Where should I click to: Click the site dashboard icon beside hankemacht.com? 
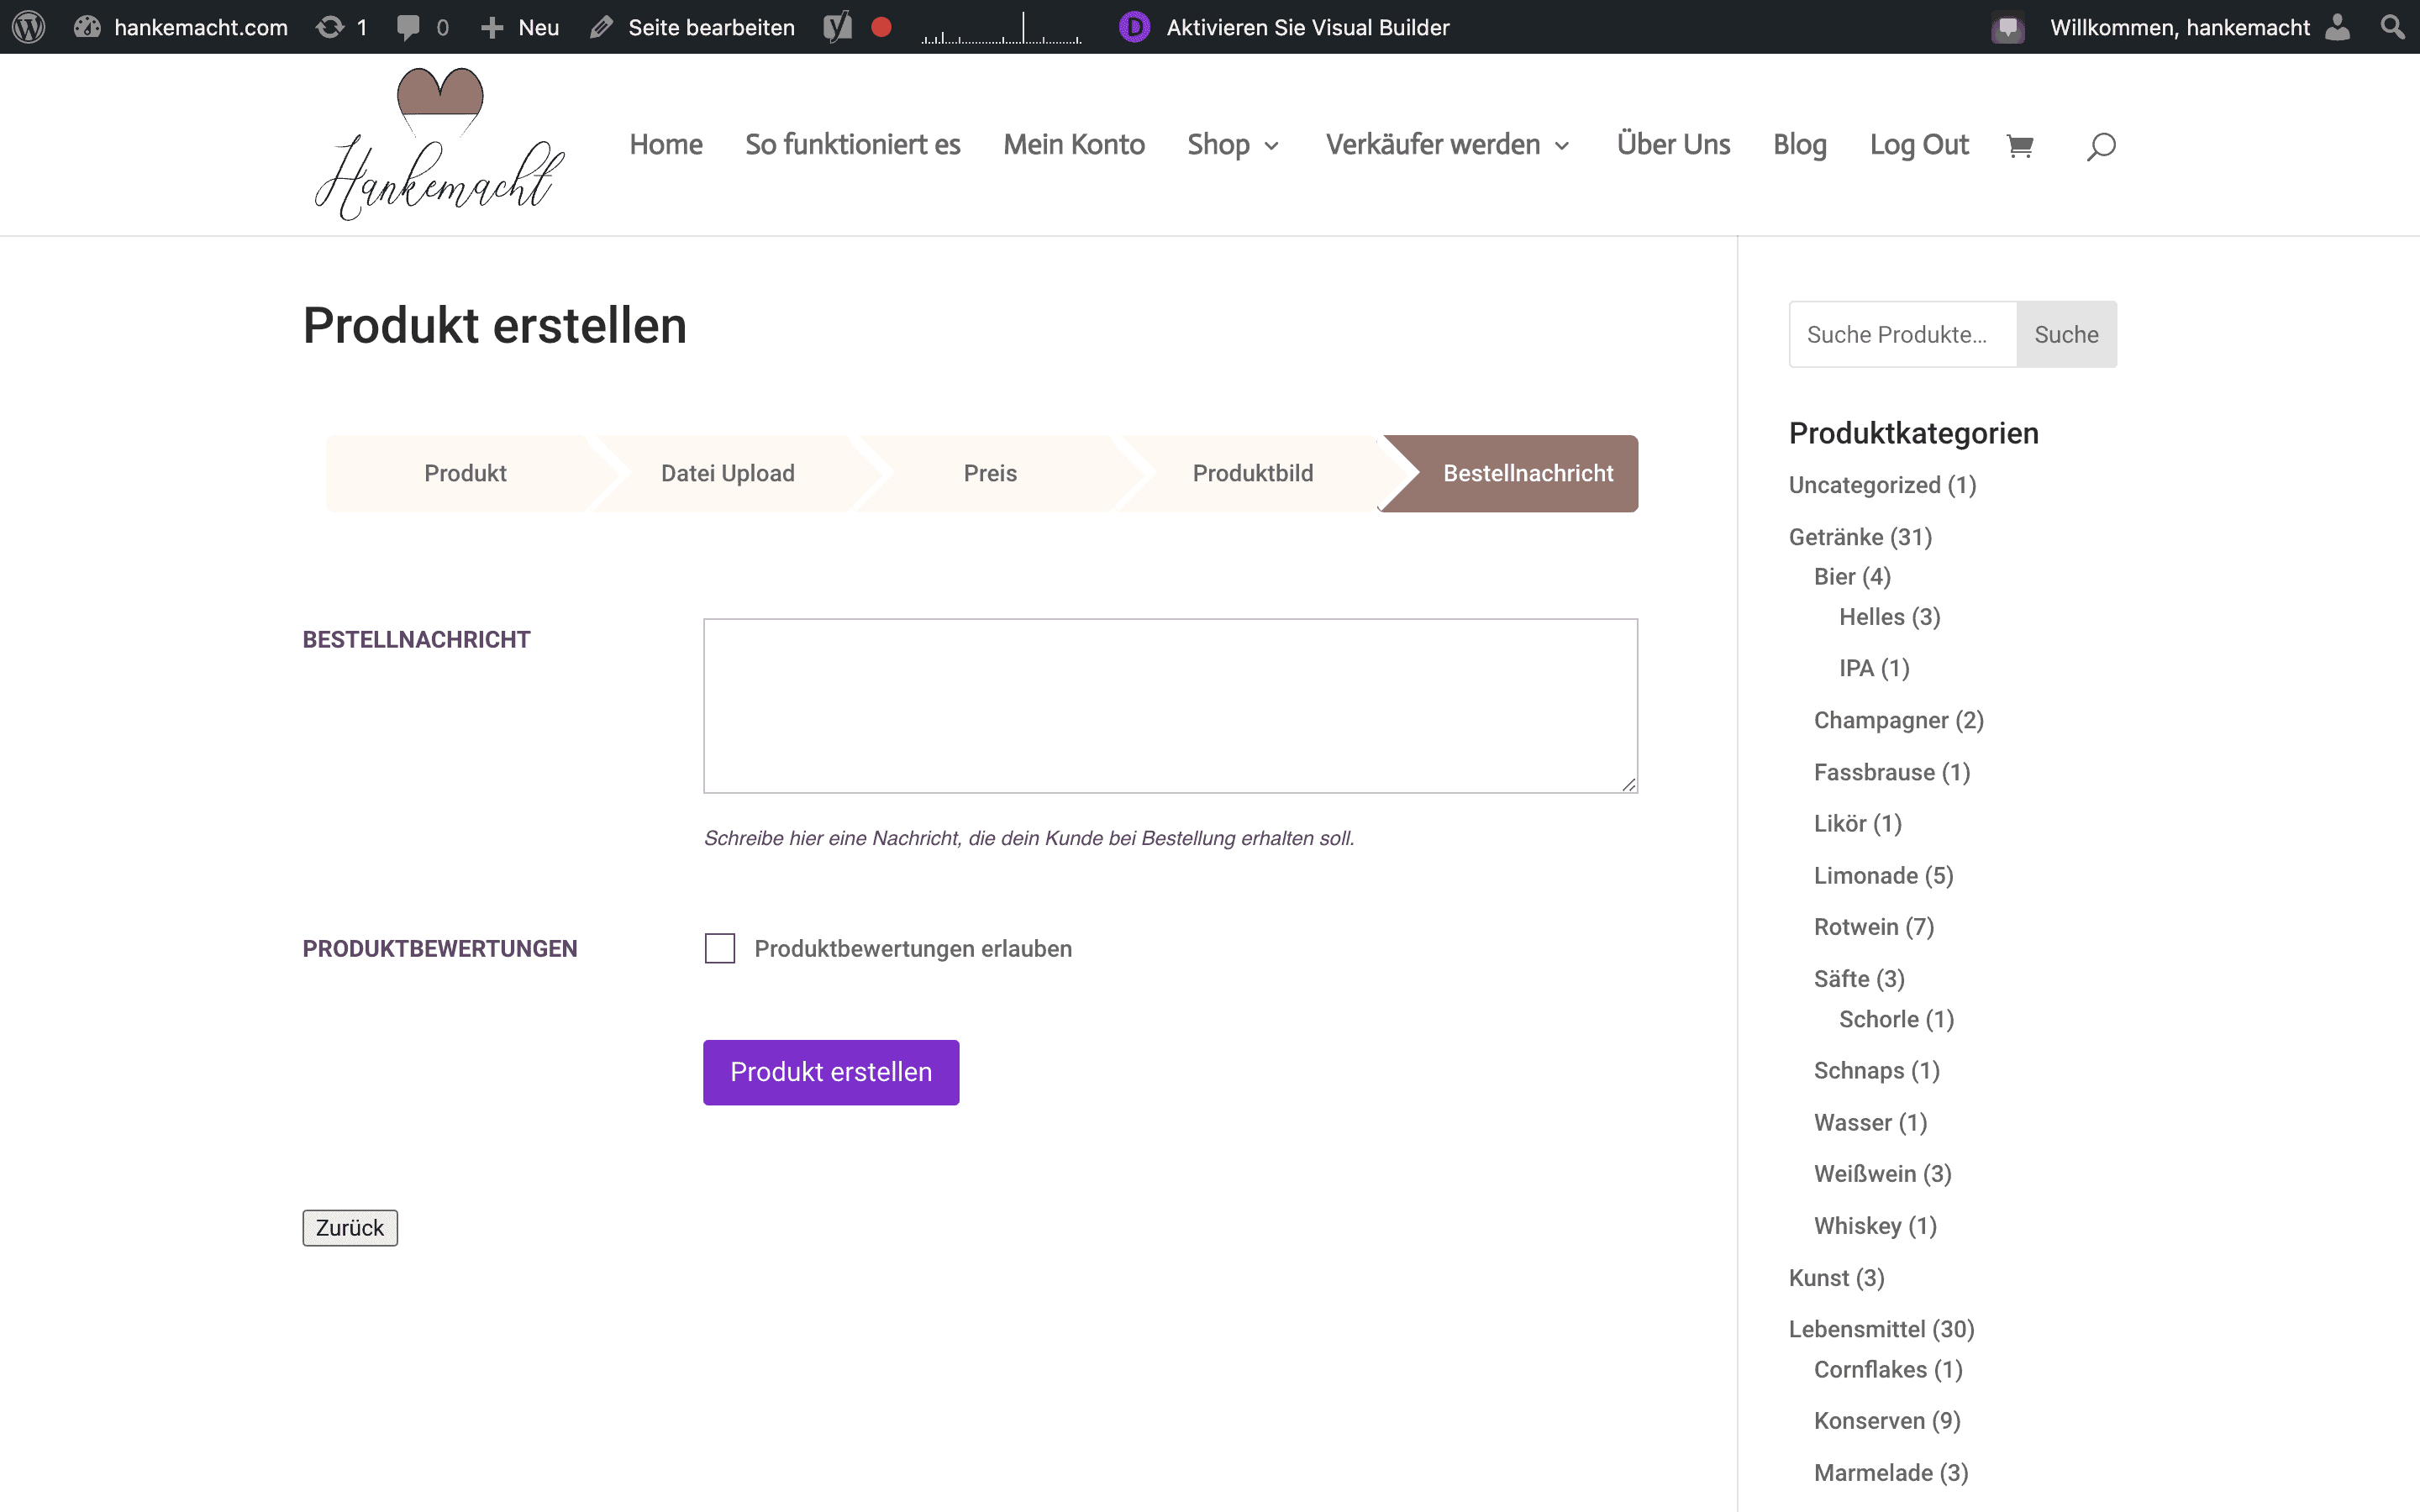87,27
